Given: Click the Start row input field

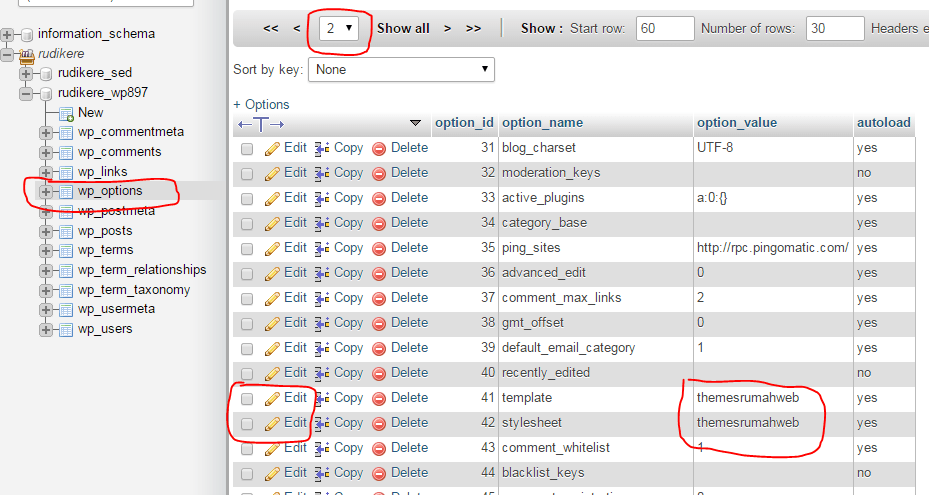Looking at the screenshot, I should (665, 28).
